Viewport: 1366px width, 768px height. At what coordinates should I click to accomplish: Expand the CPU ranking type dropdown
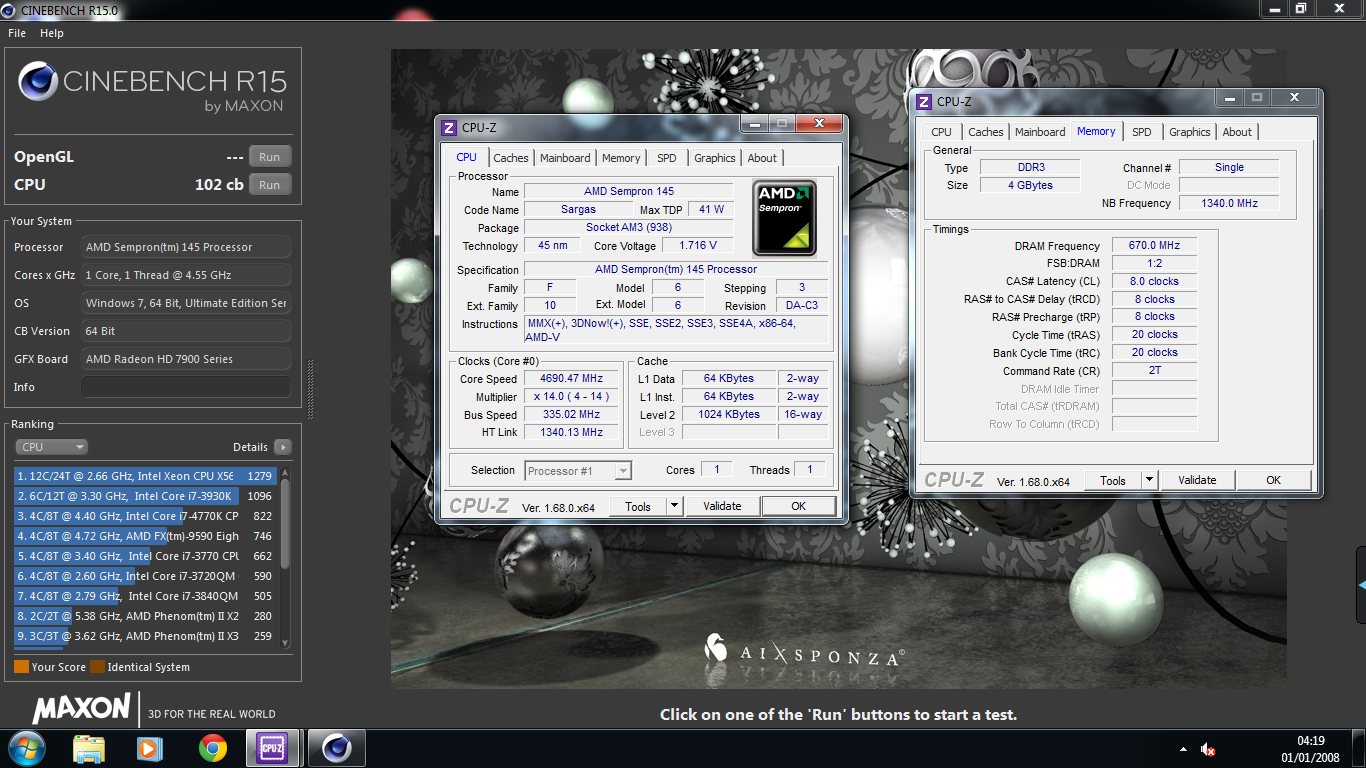pos(51,447)
